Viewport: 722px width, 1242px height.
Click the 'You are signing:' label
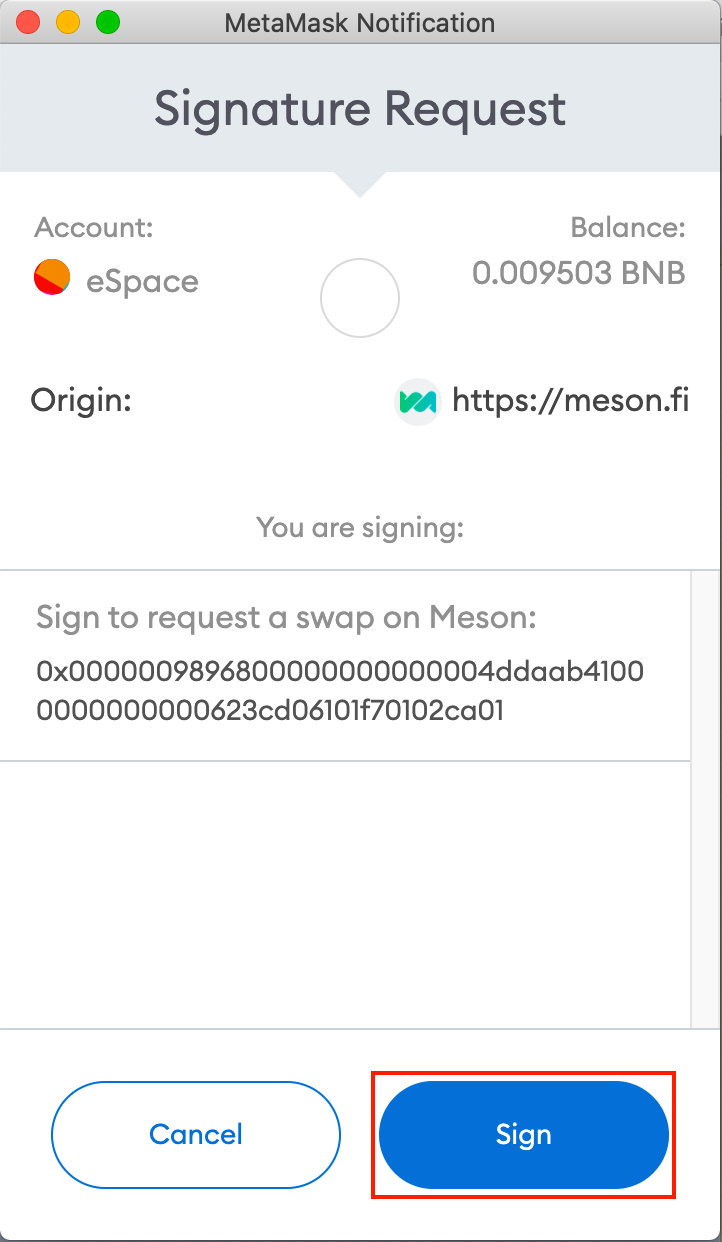359,528
